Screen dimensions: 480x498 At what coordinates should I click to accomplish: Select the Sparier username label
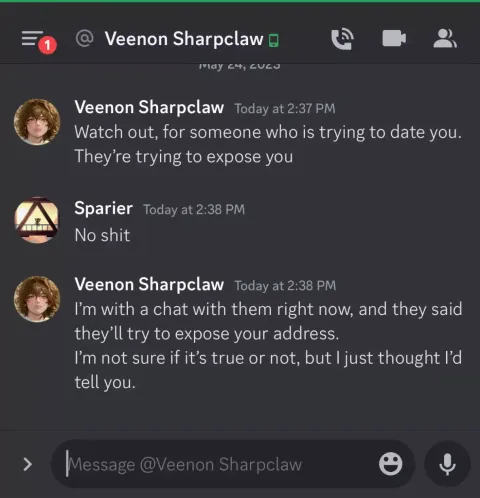pos(104,208)
